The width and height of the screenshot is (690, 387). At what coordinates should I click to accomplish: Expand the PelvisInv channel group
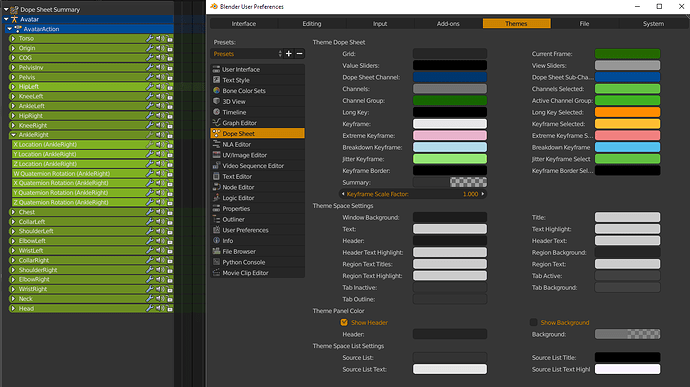[x=13, y=68]
